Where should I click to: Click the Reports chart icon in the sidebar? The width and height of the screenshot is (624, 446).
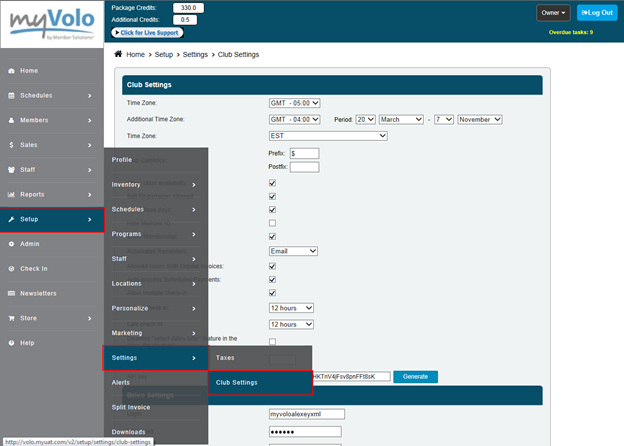pyautogui.click(x=10, y=195)
